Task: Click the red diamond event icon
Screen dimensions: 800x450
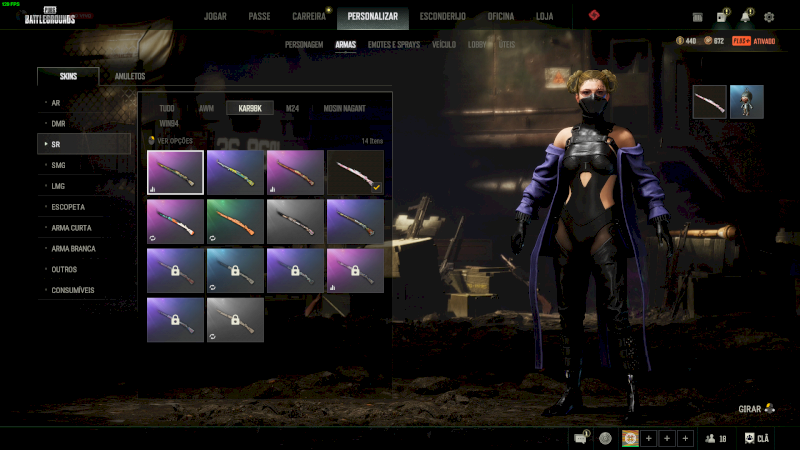Action: pyautogui.click(x=594, y=16)
